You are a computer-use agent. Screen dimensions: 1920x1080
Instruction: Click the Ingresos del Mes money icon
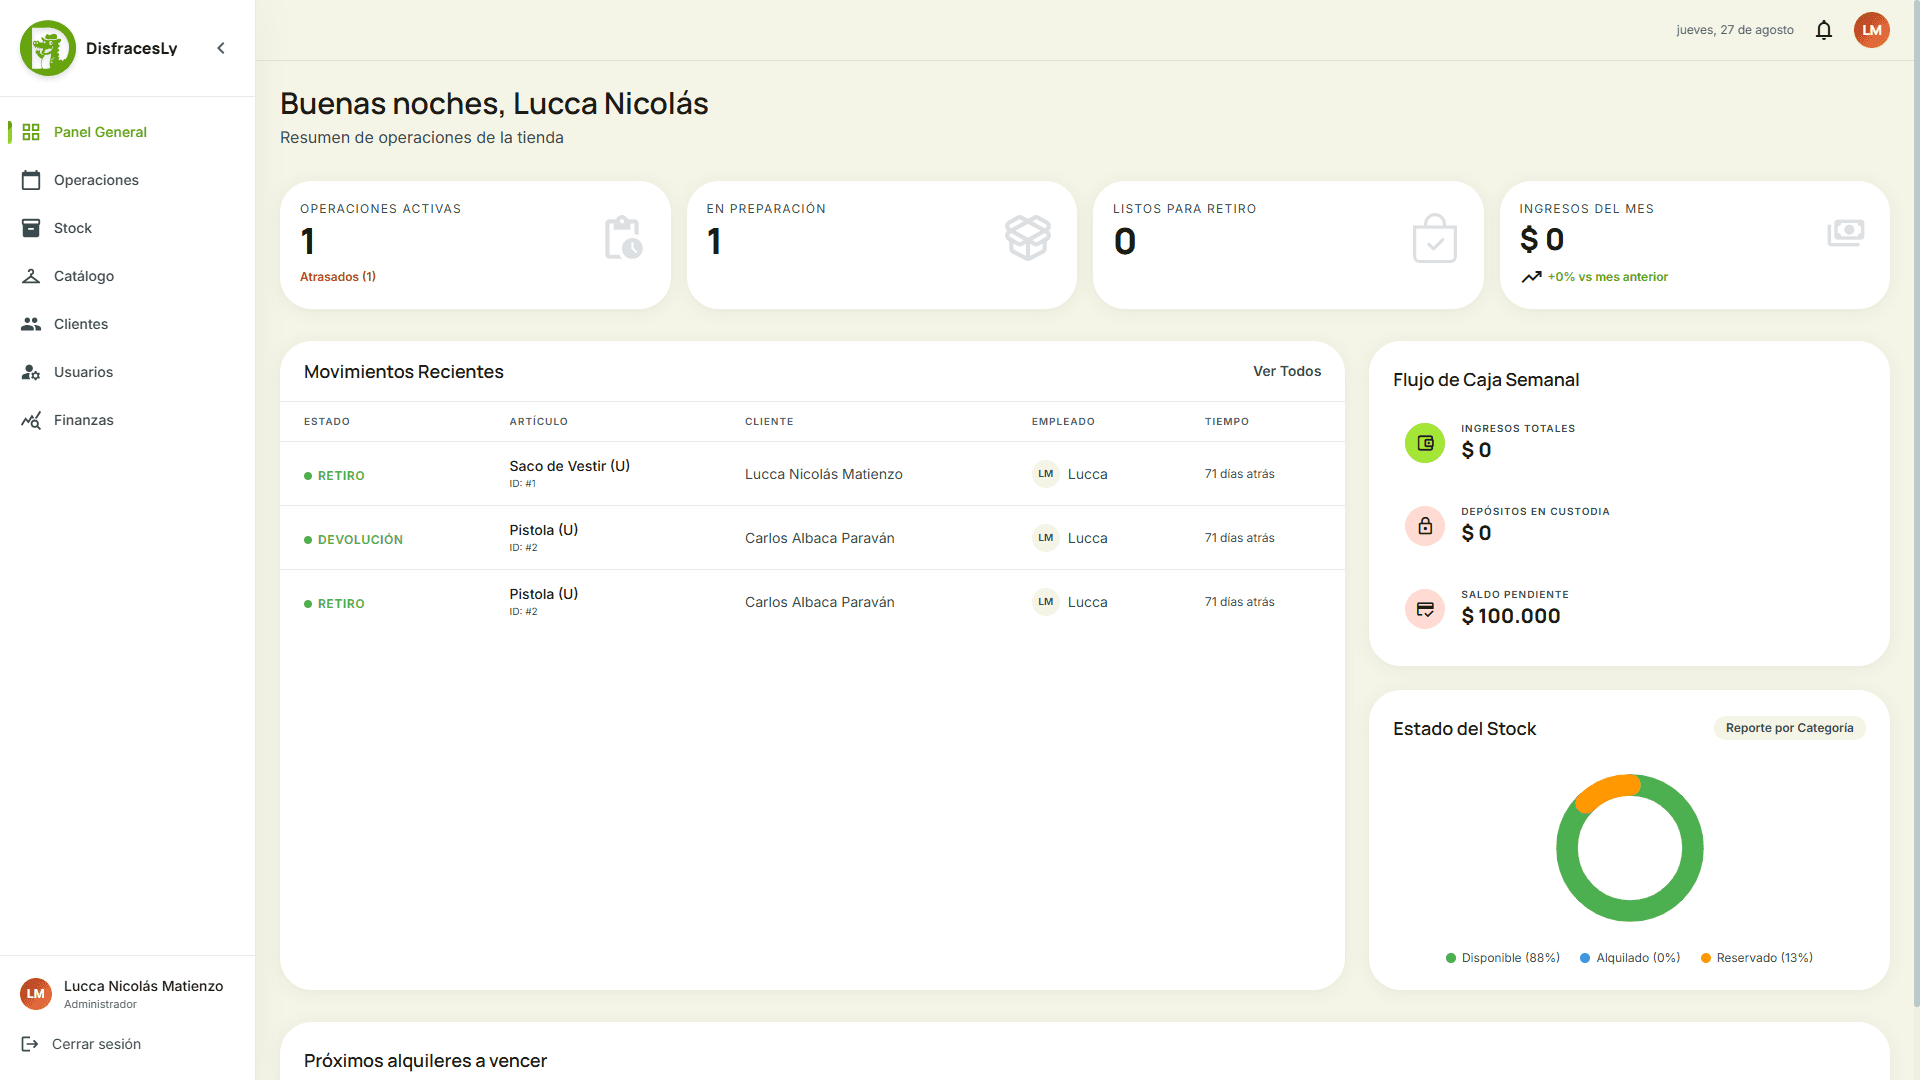(1846, 233)
